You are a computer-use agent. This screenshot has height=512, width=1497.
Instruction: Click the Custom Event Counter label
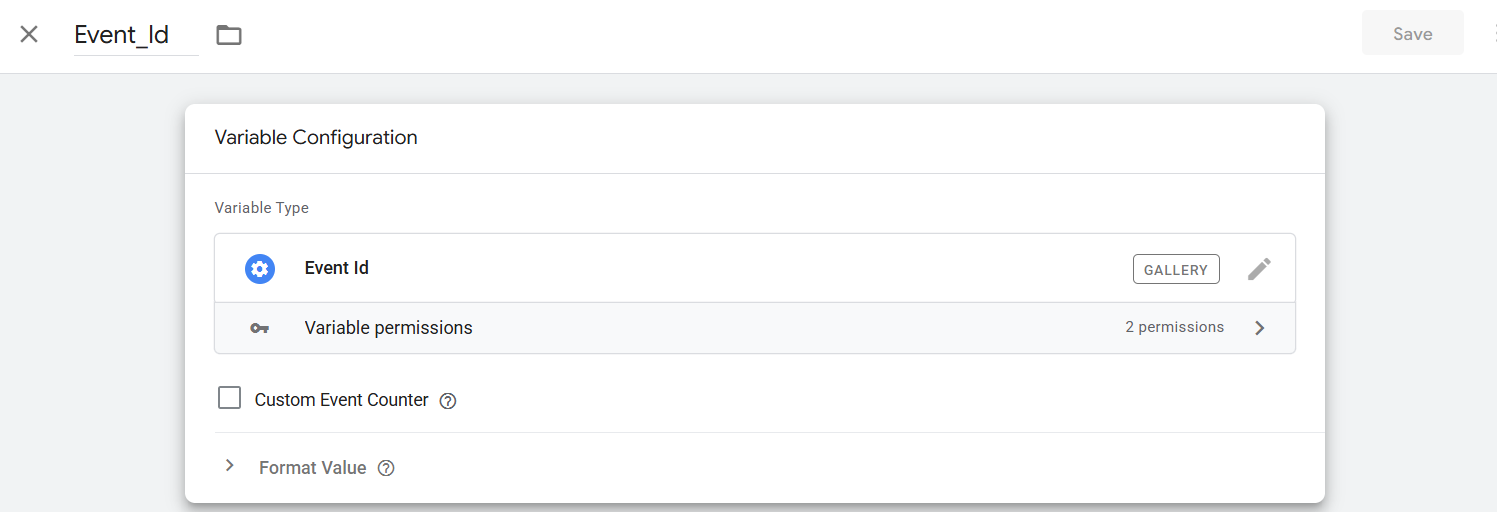[x=341, y=400]
